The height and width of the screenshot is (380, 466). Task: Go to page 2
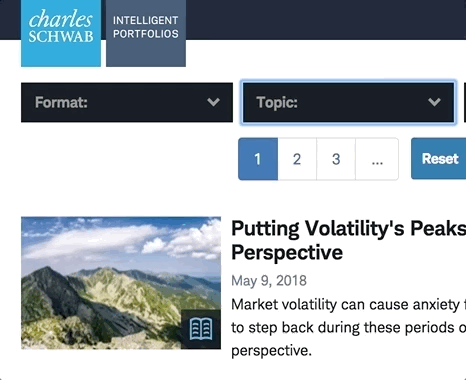pyautogui.click(x=297, y=159)
